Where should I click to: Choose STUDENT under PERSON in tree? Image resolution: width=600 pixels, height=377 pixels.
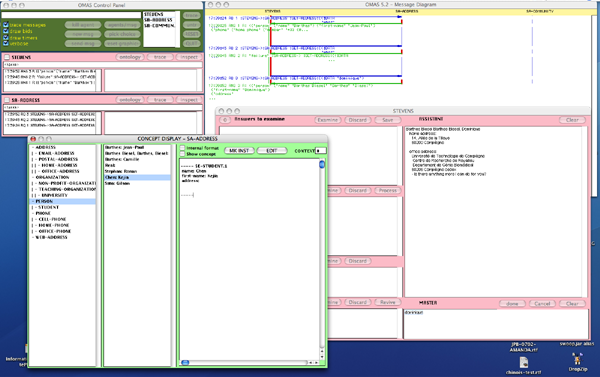pyautogui.click(x=48, y=207)
